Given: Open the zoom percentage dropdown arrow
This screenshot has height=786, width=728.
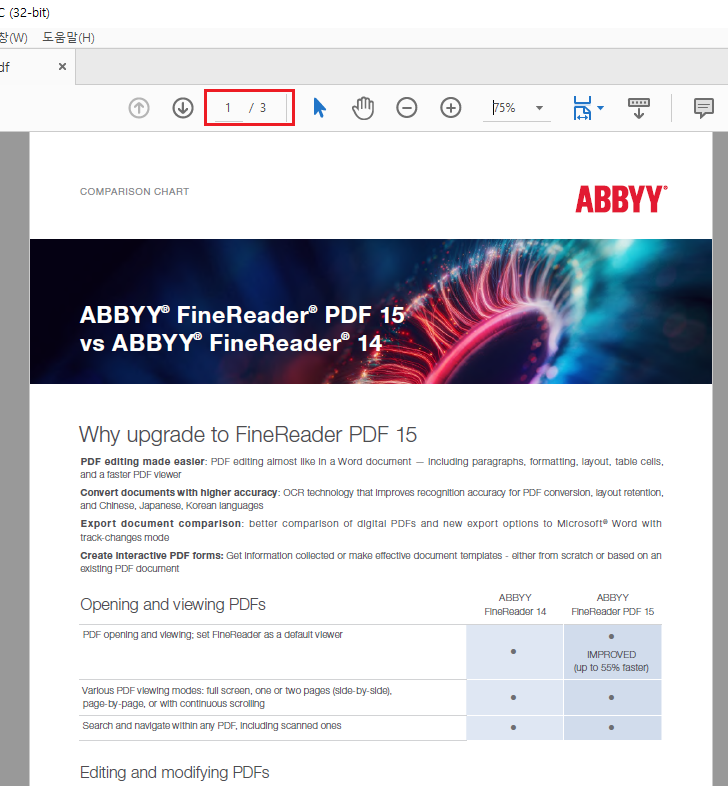Looking at the screenshot, I should [539, 108].
